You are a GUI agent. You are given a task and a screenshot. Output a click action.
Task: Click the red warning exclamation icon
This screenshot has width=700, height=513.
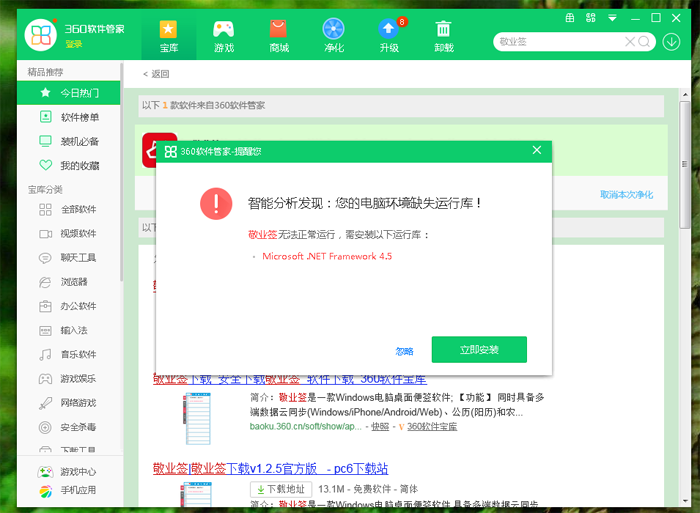click(216, 204)
